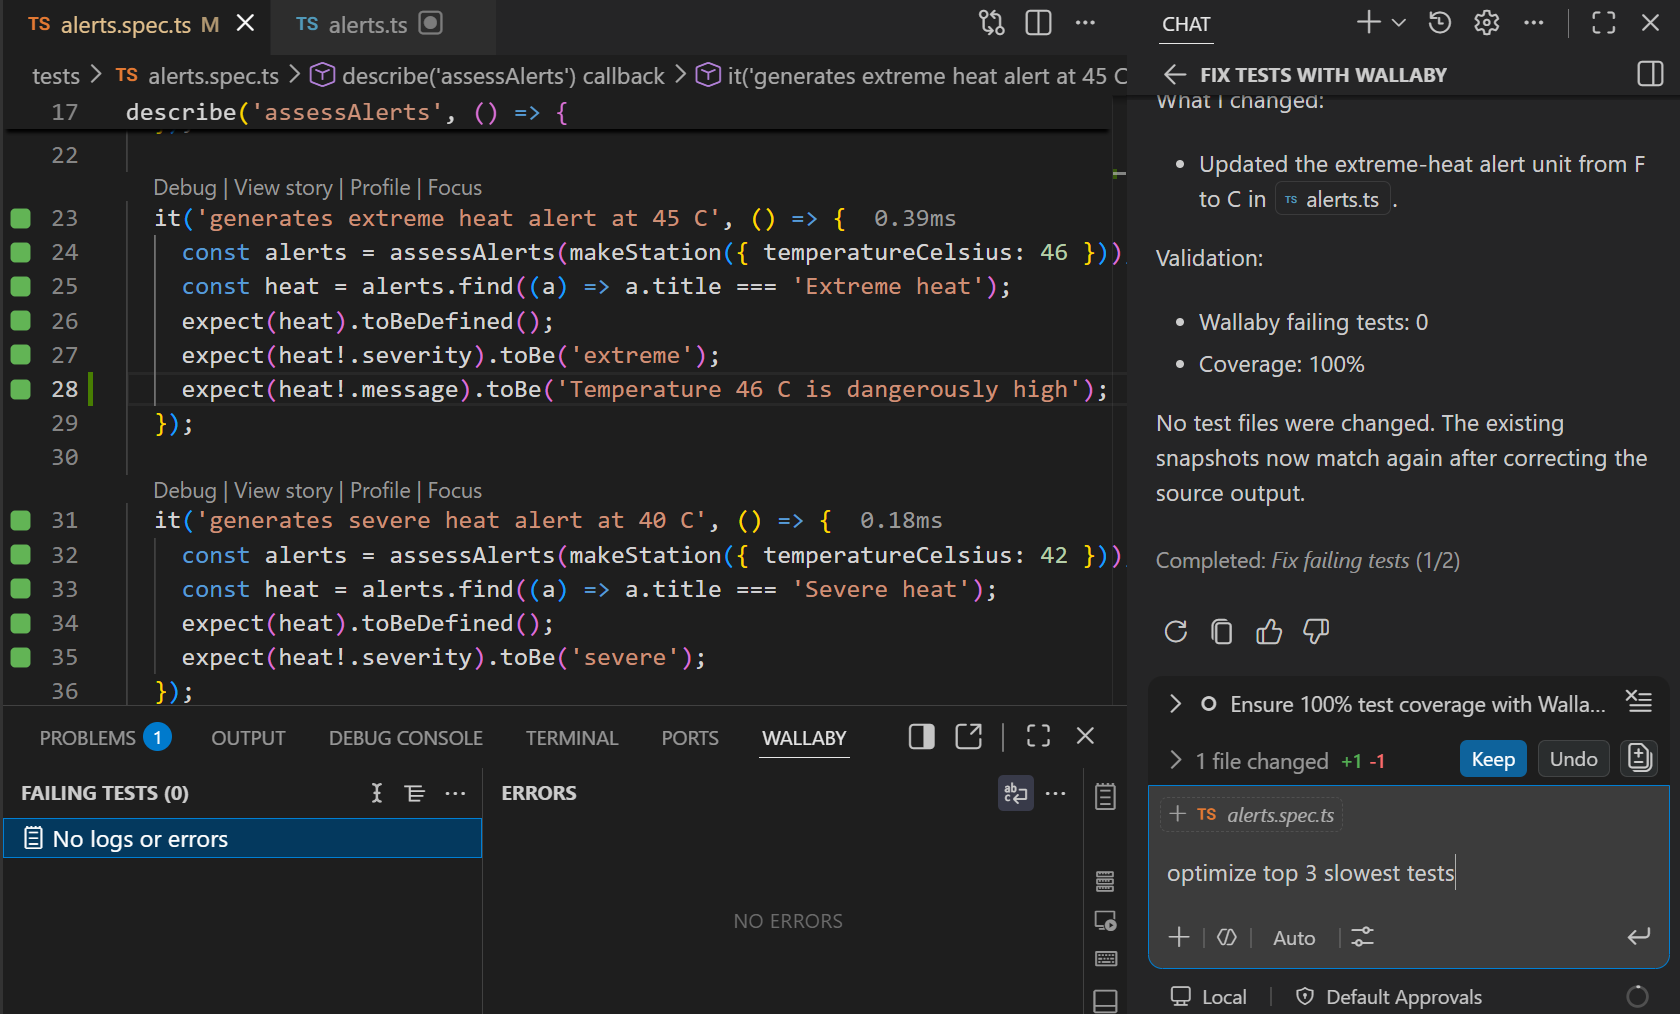Click the failing tests list view icon
Image resolution: width=1680 pixels, height=1014 pixels.
tap(415, 793)
